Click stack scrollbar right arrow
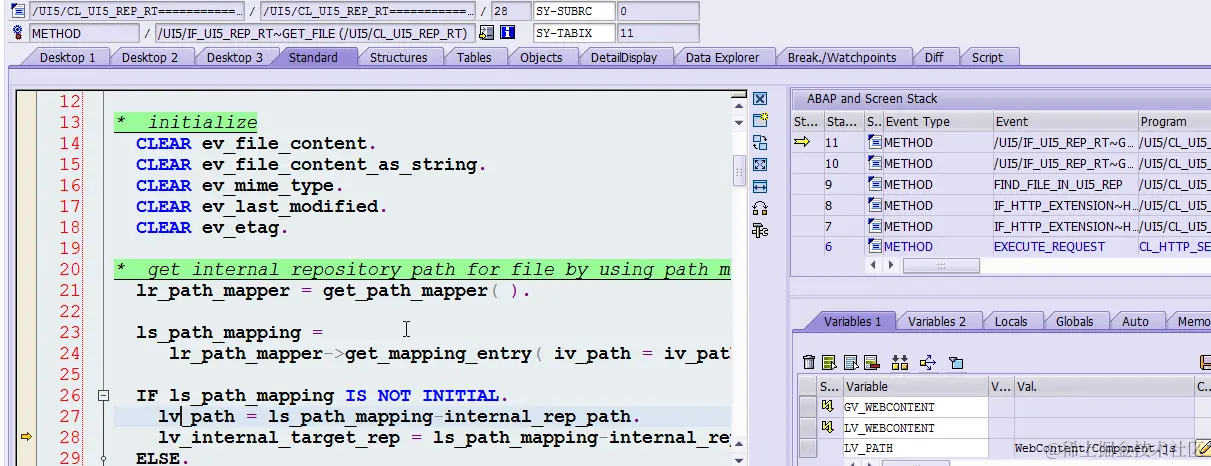This screenshot has width=1211, height=466. coord(891,265)
